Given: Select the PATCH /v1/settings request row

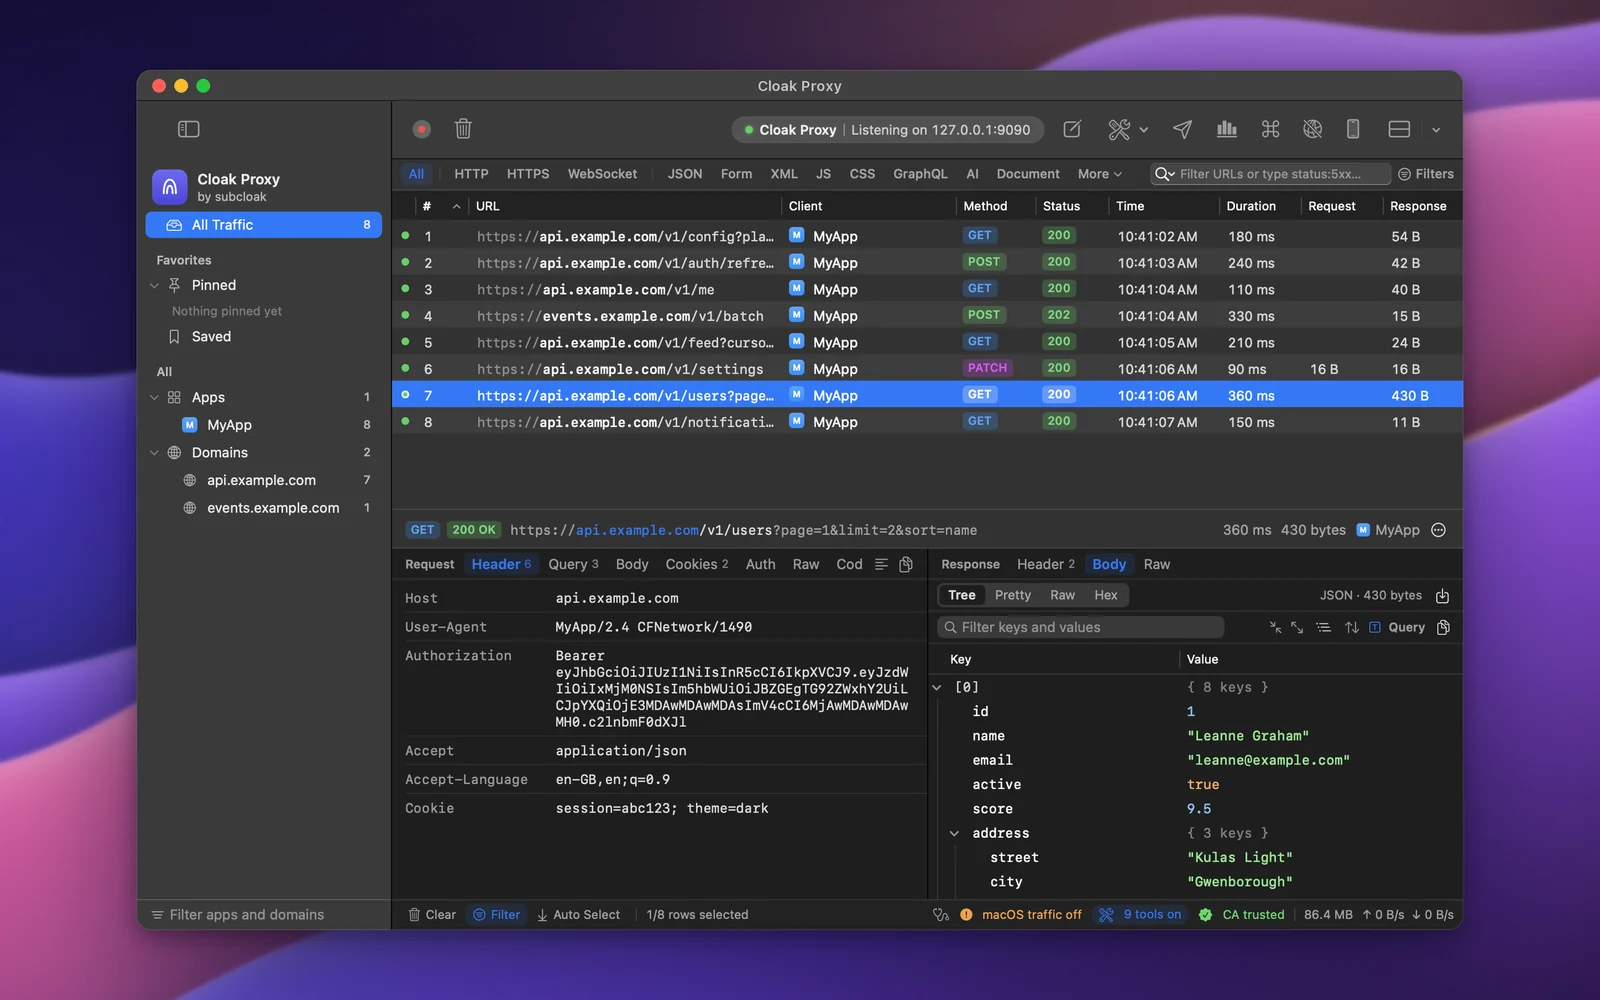Looking at the screenshot, I should pyautogui.click(x=927, y=369).
